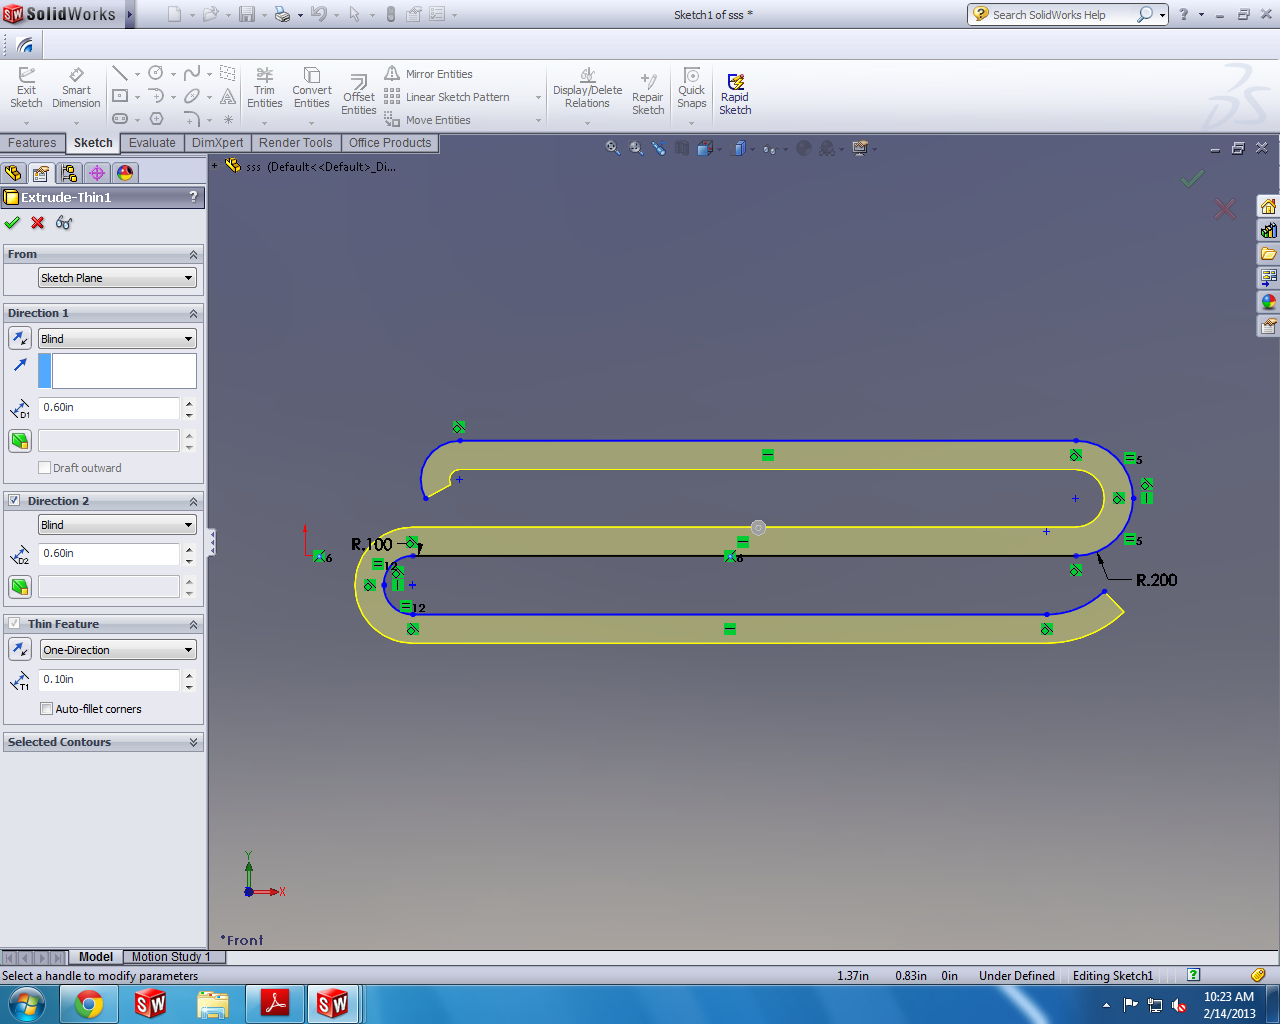1280x1024 pixels.
Task: Open ConfigurationManager tab icon
Action: pos(69,173)
